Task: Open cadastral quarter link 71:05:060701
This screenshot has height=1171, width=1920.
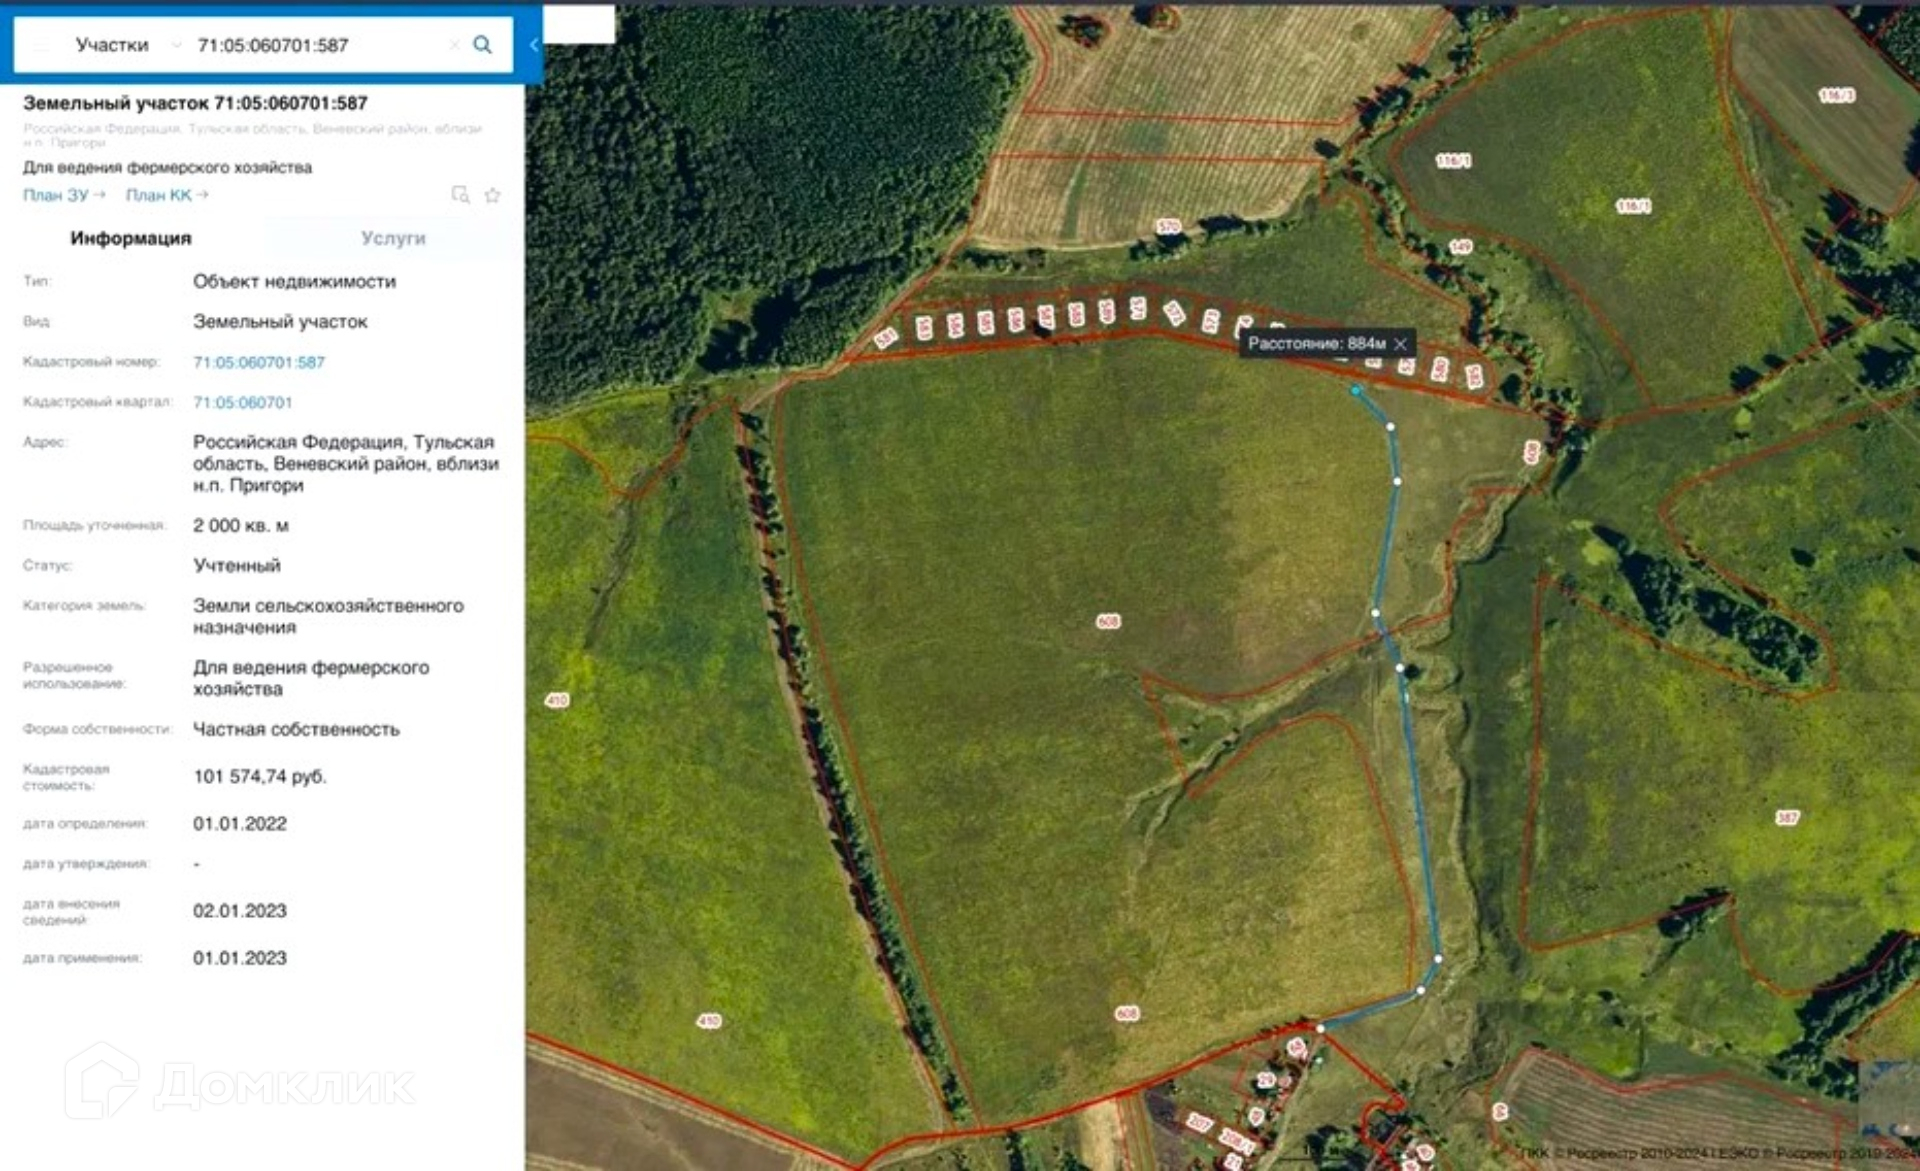Action: click(x=243, y=402)
